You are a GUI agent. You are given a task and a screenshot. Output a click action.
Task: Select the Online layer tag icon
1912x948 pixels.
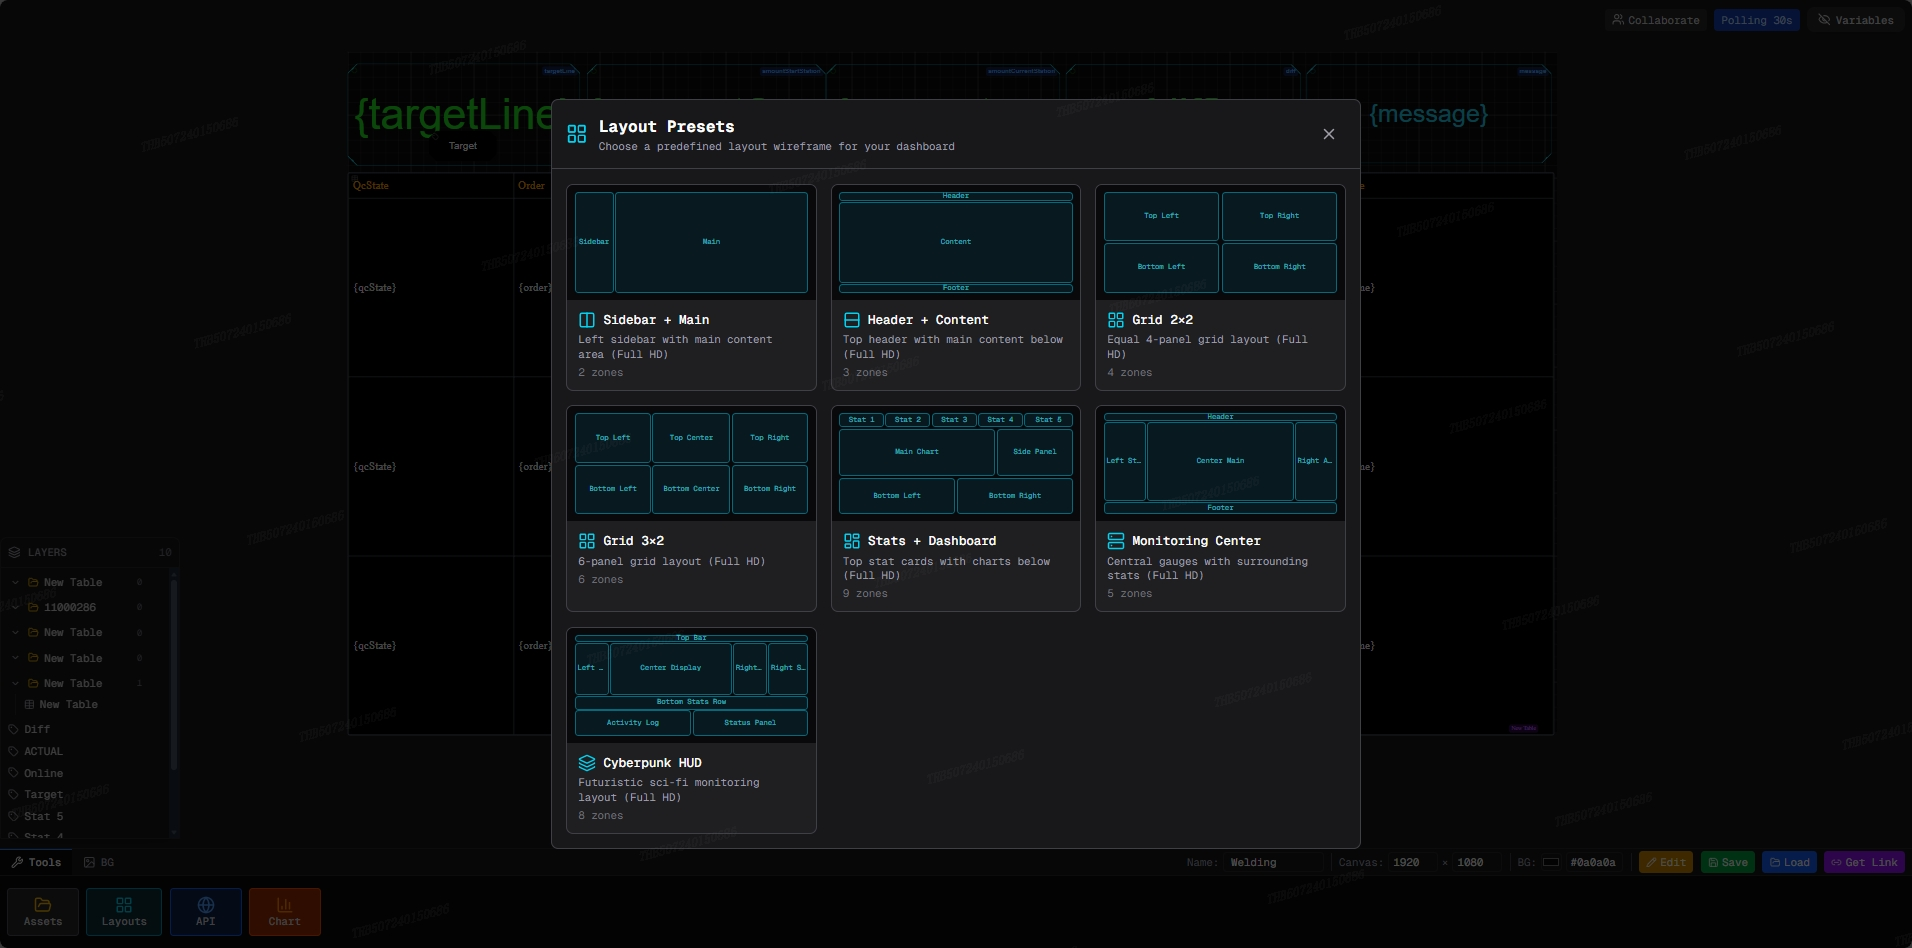[x=14, y=773]
